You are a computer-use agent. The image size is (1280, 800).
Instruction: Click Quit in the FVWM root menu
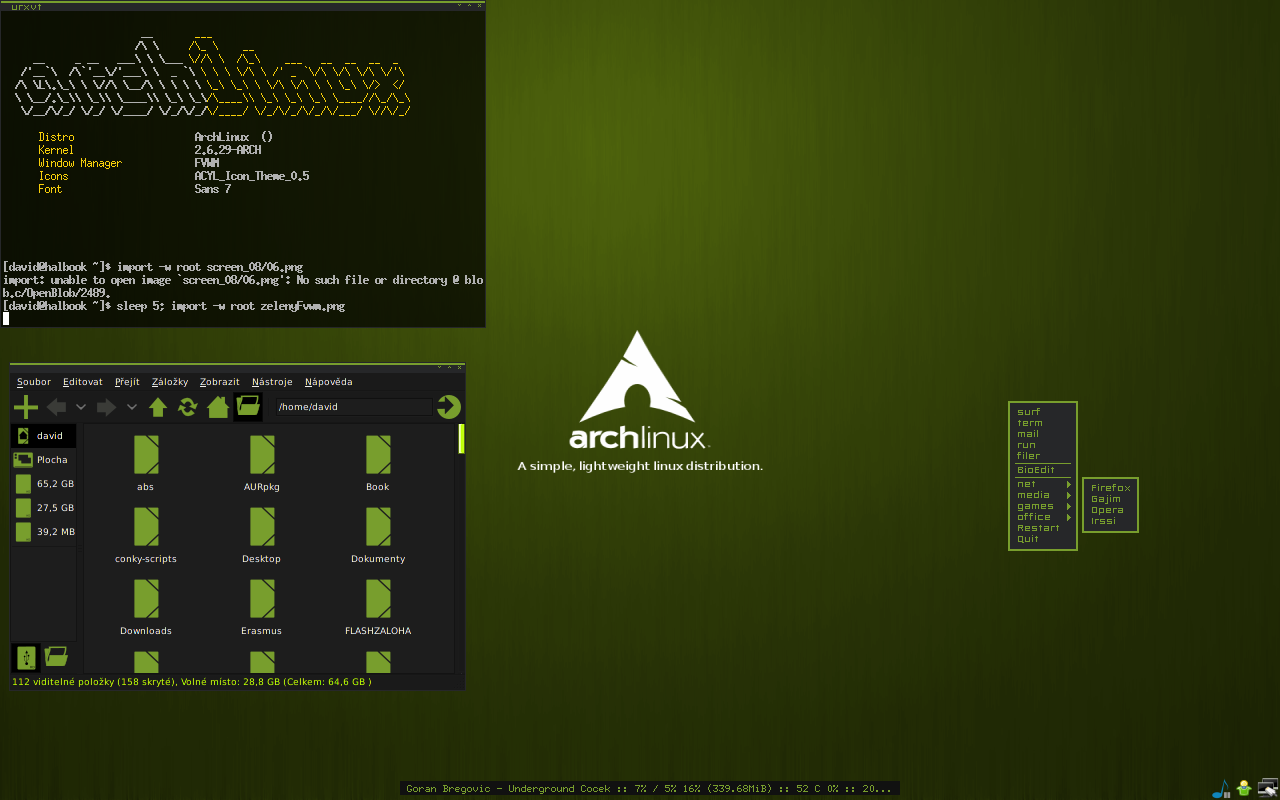point(1028,539)
